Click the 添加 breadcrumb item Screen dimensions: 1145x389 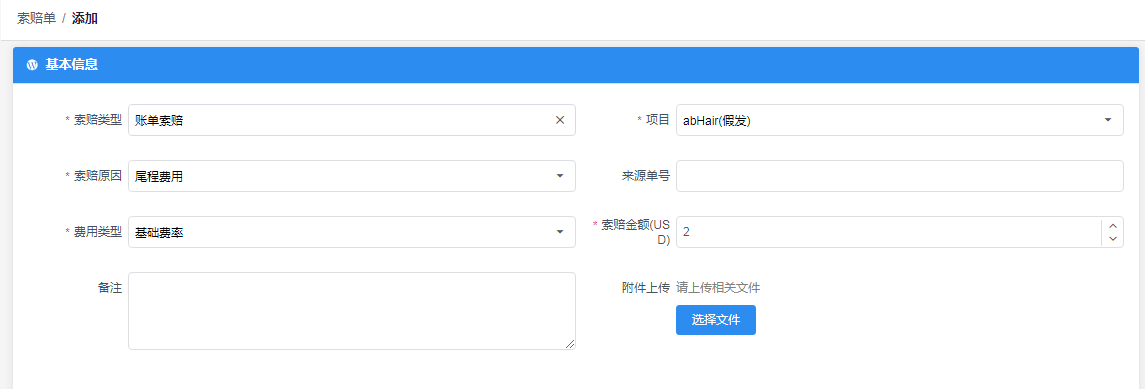85,18
